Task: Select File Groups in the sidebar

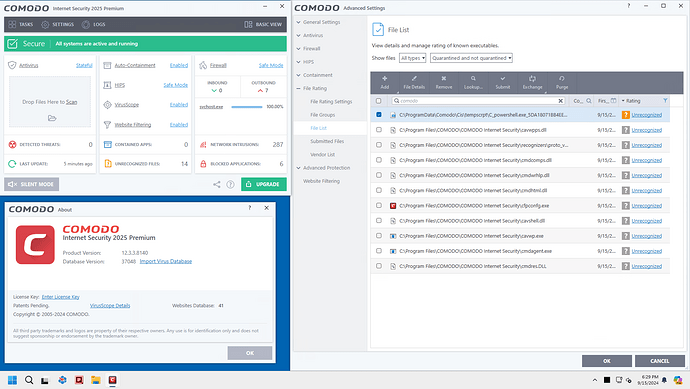Action: 323,115
